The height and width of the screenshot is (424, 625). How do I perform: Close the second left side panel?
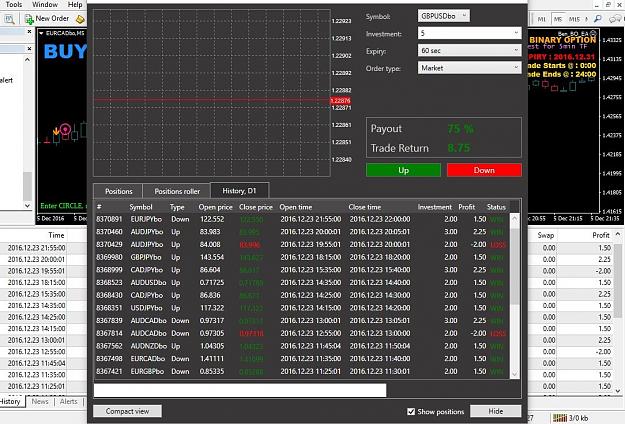point(29,49)
